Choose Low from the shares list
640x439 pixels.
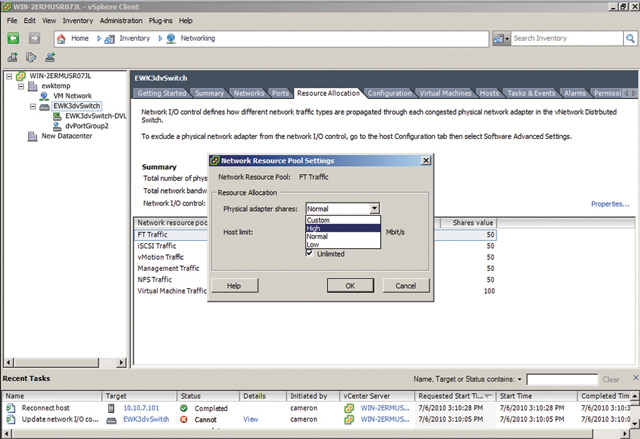(343, 244)
